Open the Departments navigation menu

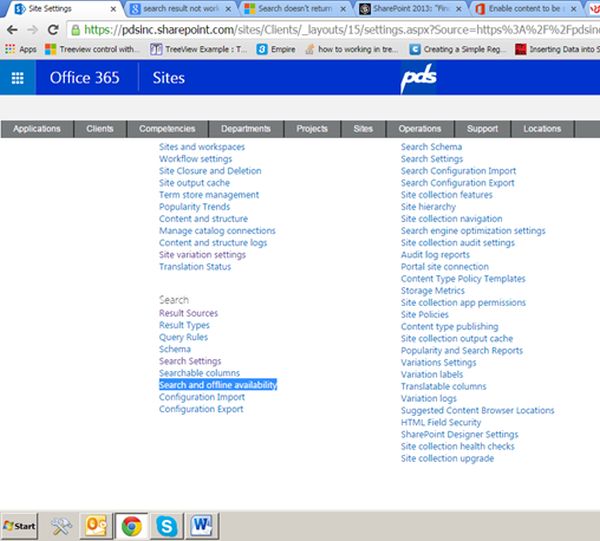click(246, 129)
